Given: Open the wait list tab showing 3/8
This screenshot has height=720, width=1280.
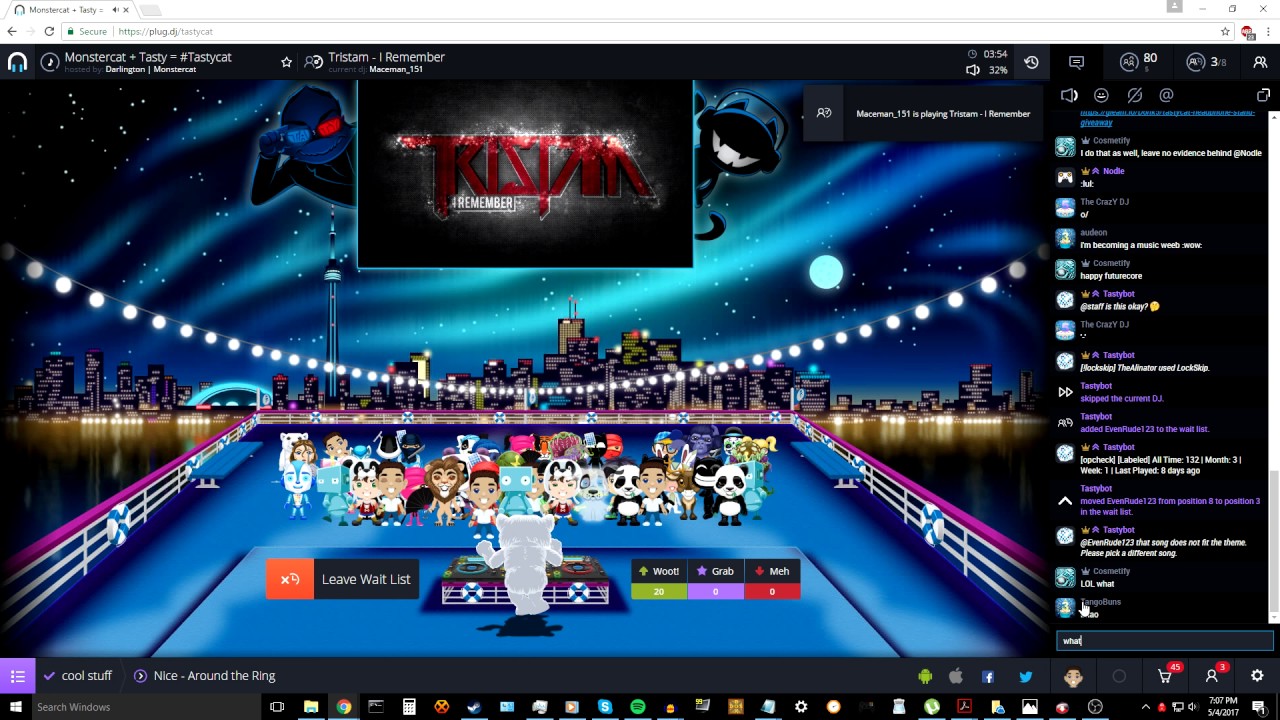Looking at the screenshot, I should tap(1206, 62).
